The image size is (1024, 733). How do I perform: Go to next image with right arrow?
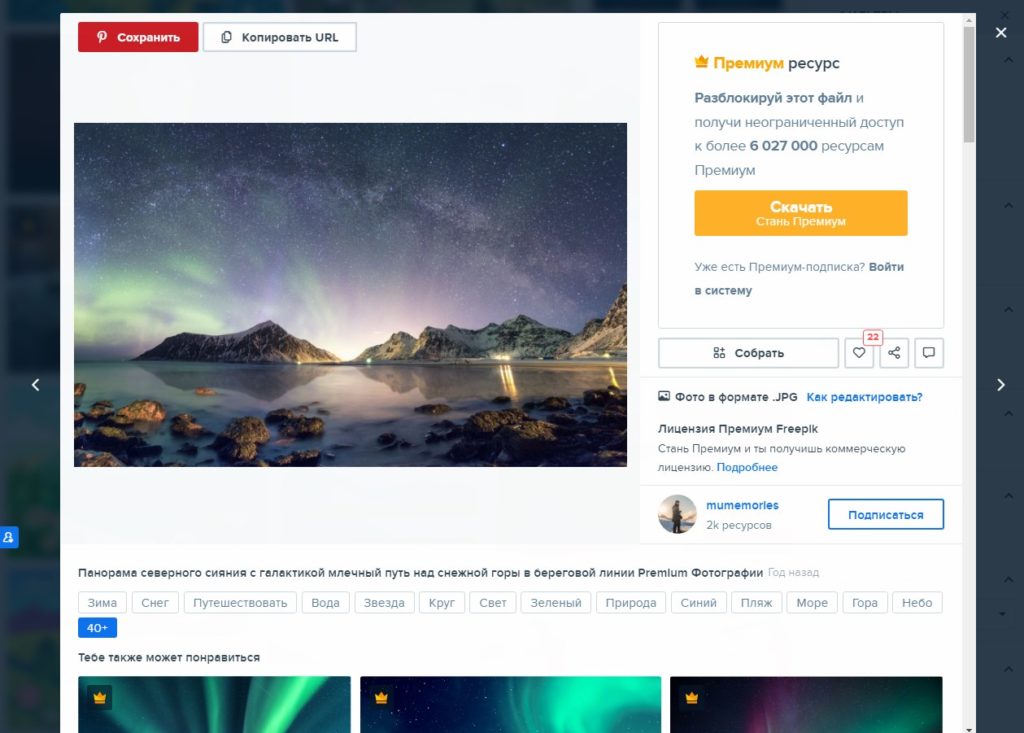coord(1000,385)
